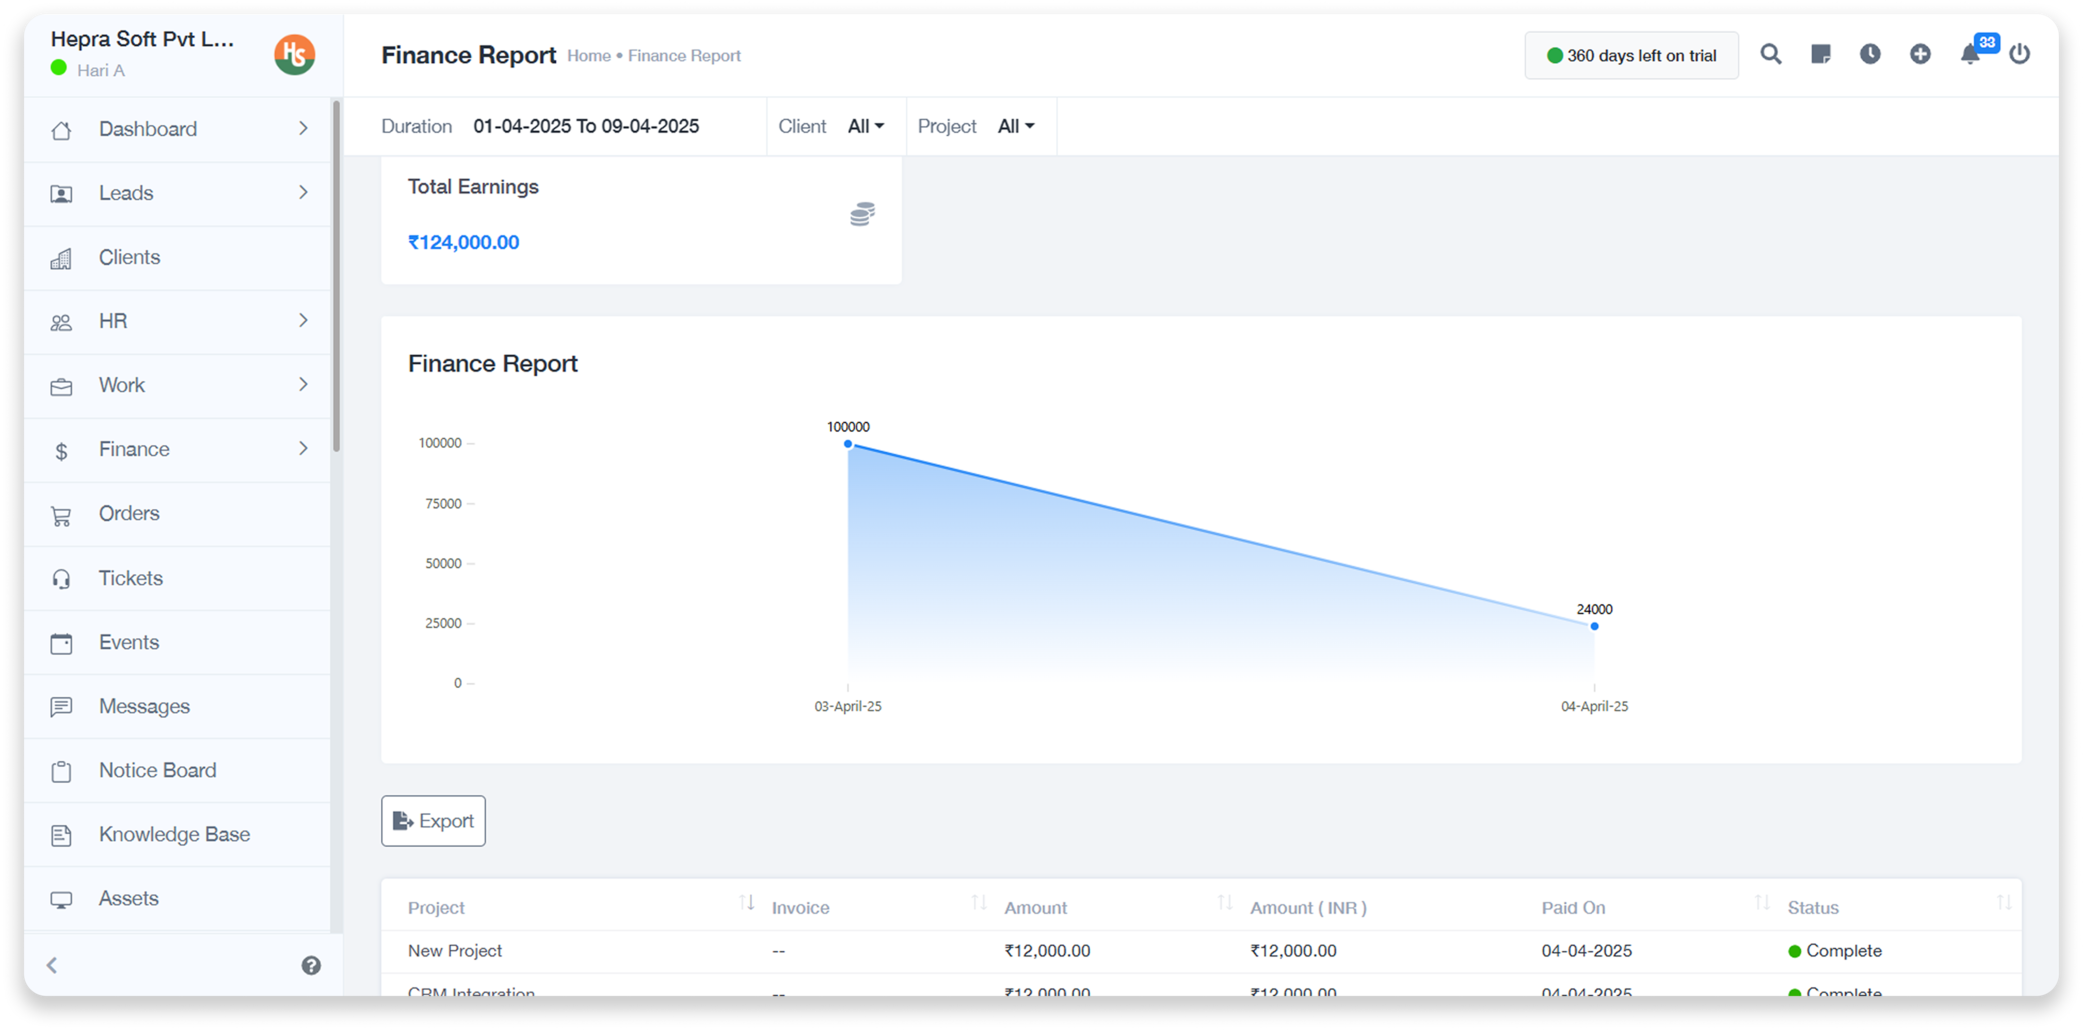Click the Hepra Soft company logo avatar
The height and width of the screenshot is (1030, 2083).
295,54
